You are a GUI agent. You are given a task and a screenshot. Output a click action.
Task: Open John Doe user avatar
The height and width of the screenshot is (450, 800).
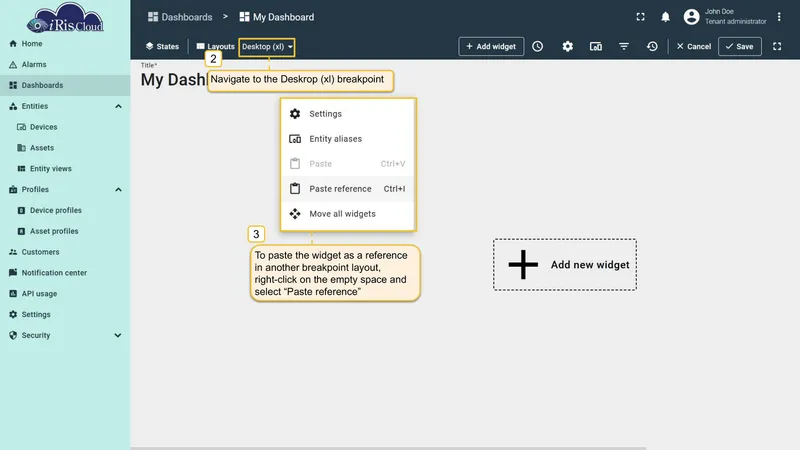(x=691, y=17)
